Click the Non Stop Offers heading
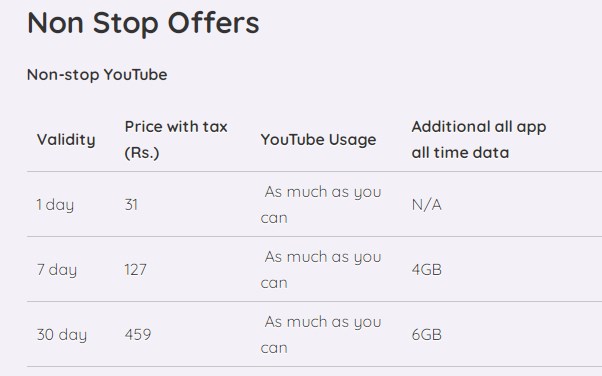 [143, 23]
